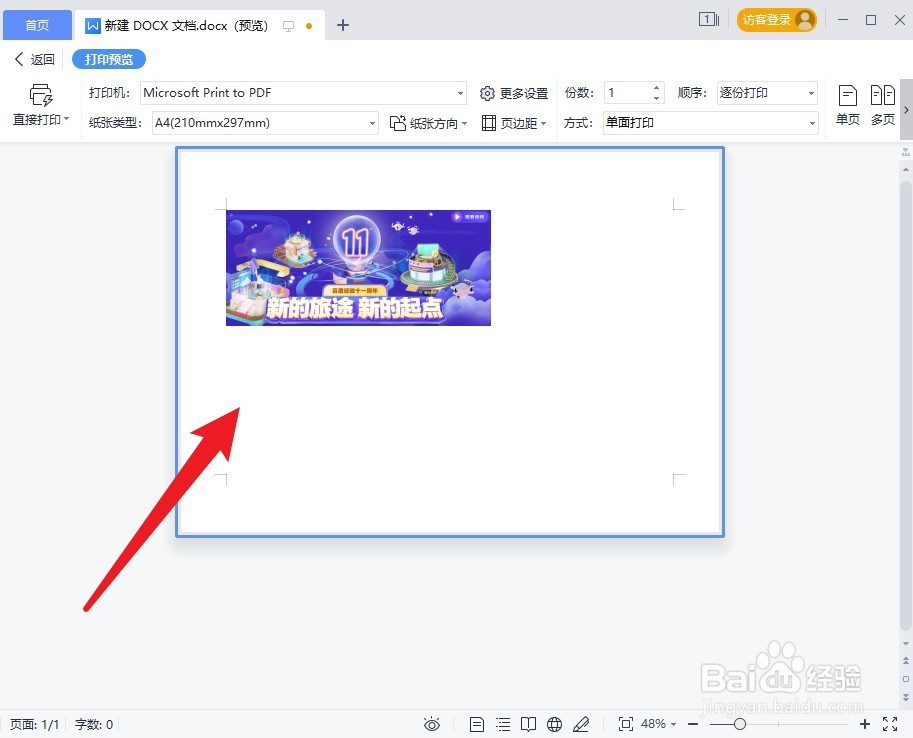Zoom in with the plus button

(865, 724)
